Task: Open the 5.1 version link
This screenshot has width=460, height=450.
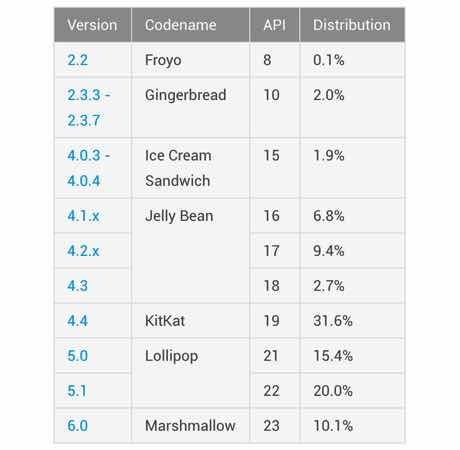Action: pyautogui.click(x=77, y=391)
